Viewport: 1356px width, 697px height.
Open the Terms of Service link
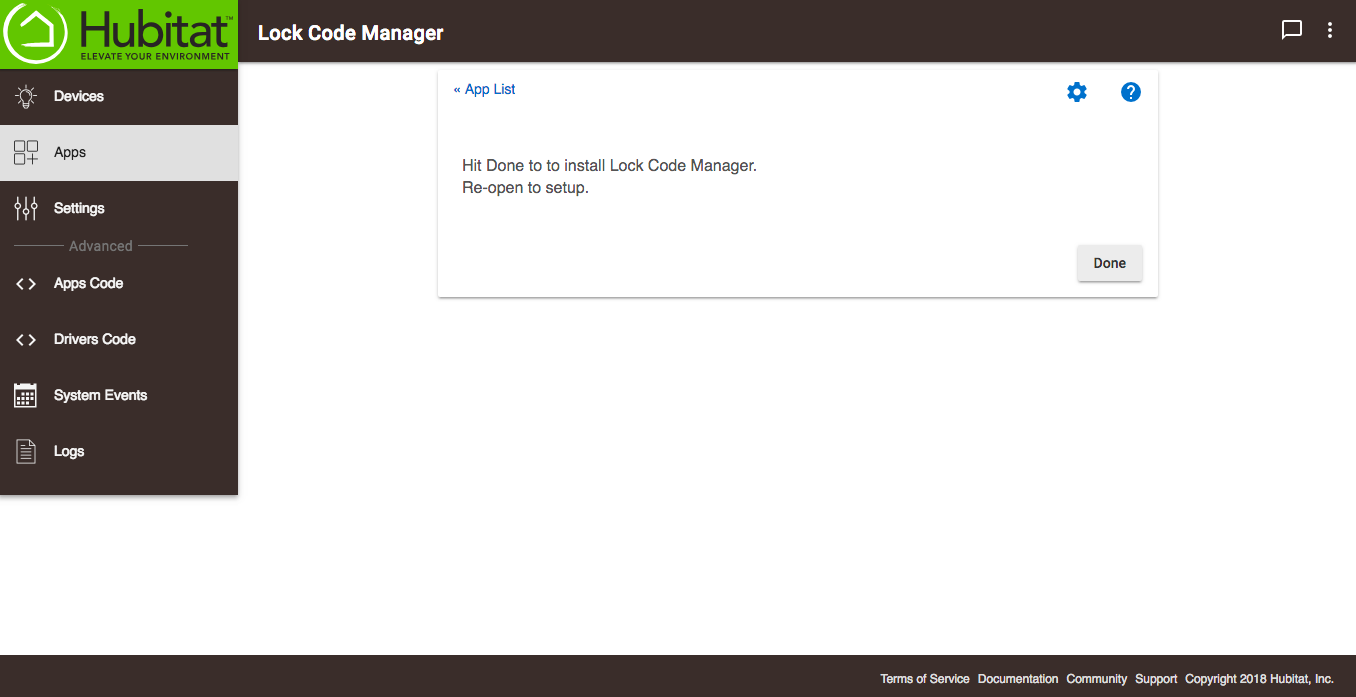(924, 679)
